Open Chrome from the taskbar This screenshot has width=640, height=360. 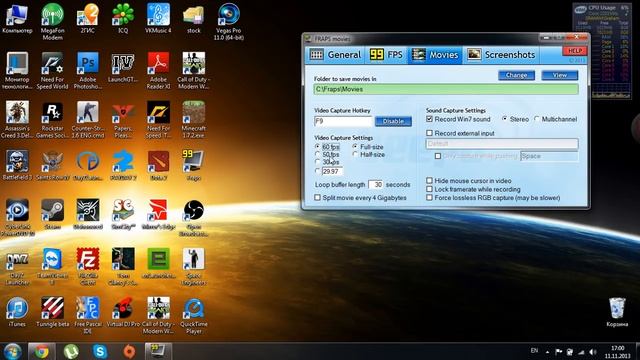41,351
